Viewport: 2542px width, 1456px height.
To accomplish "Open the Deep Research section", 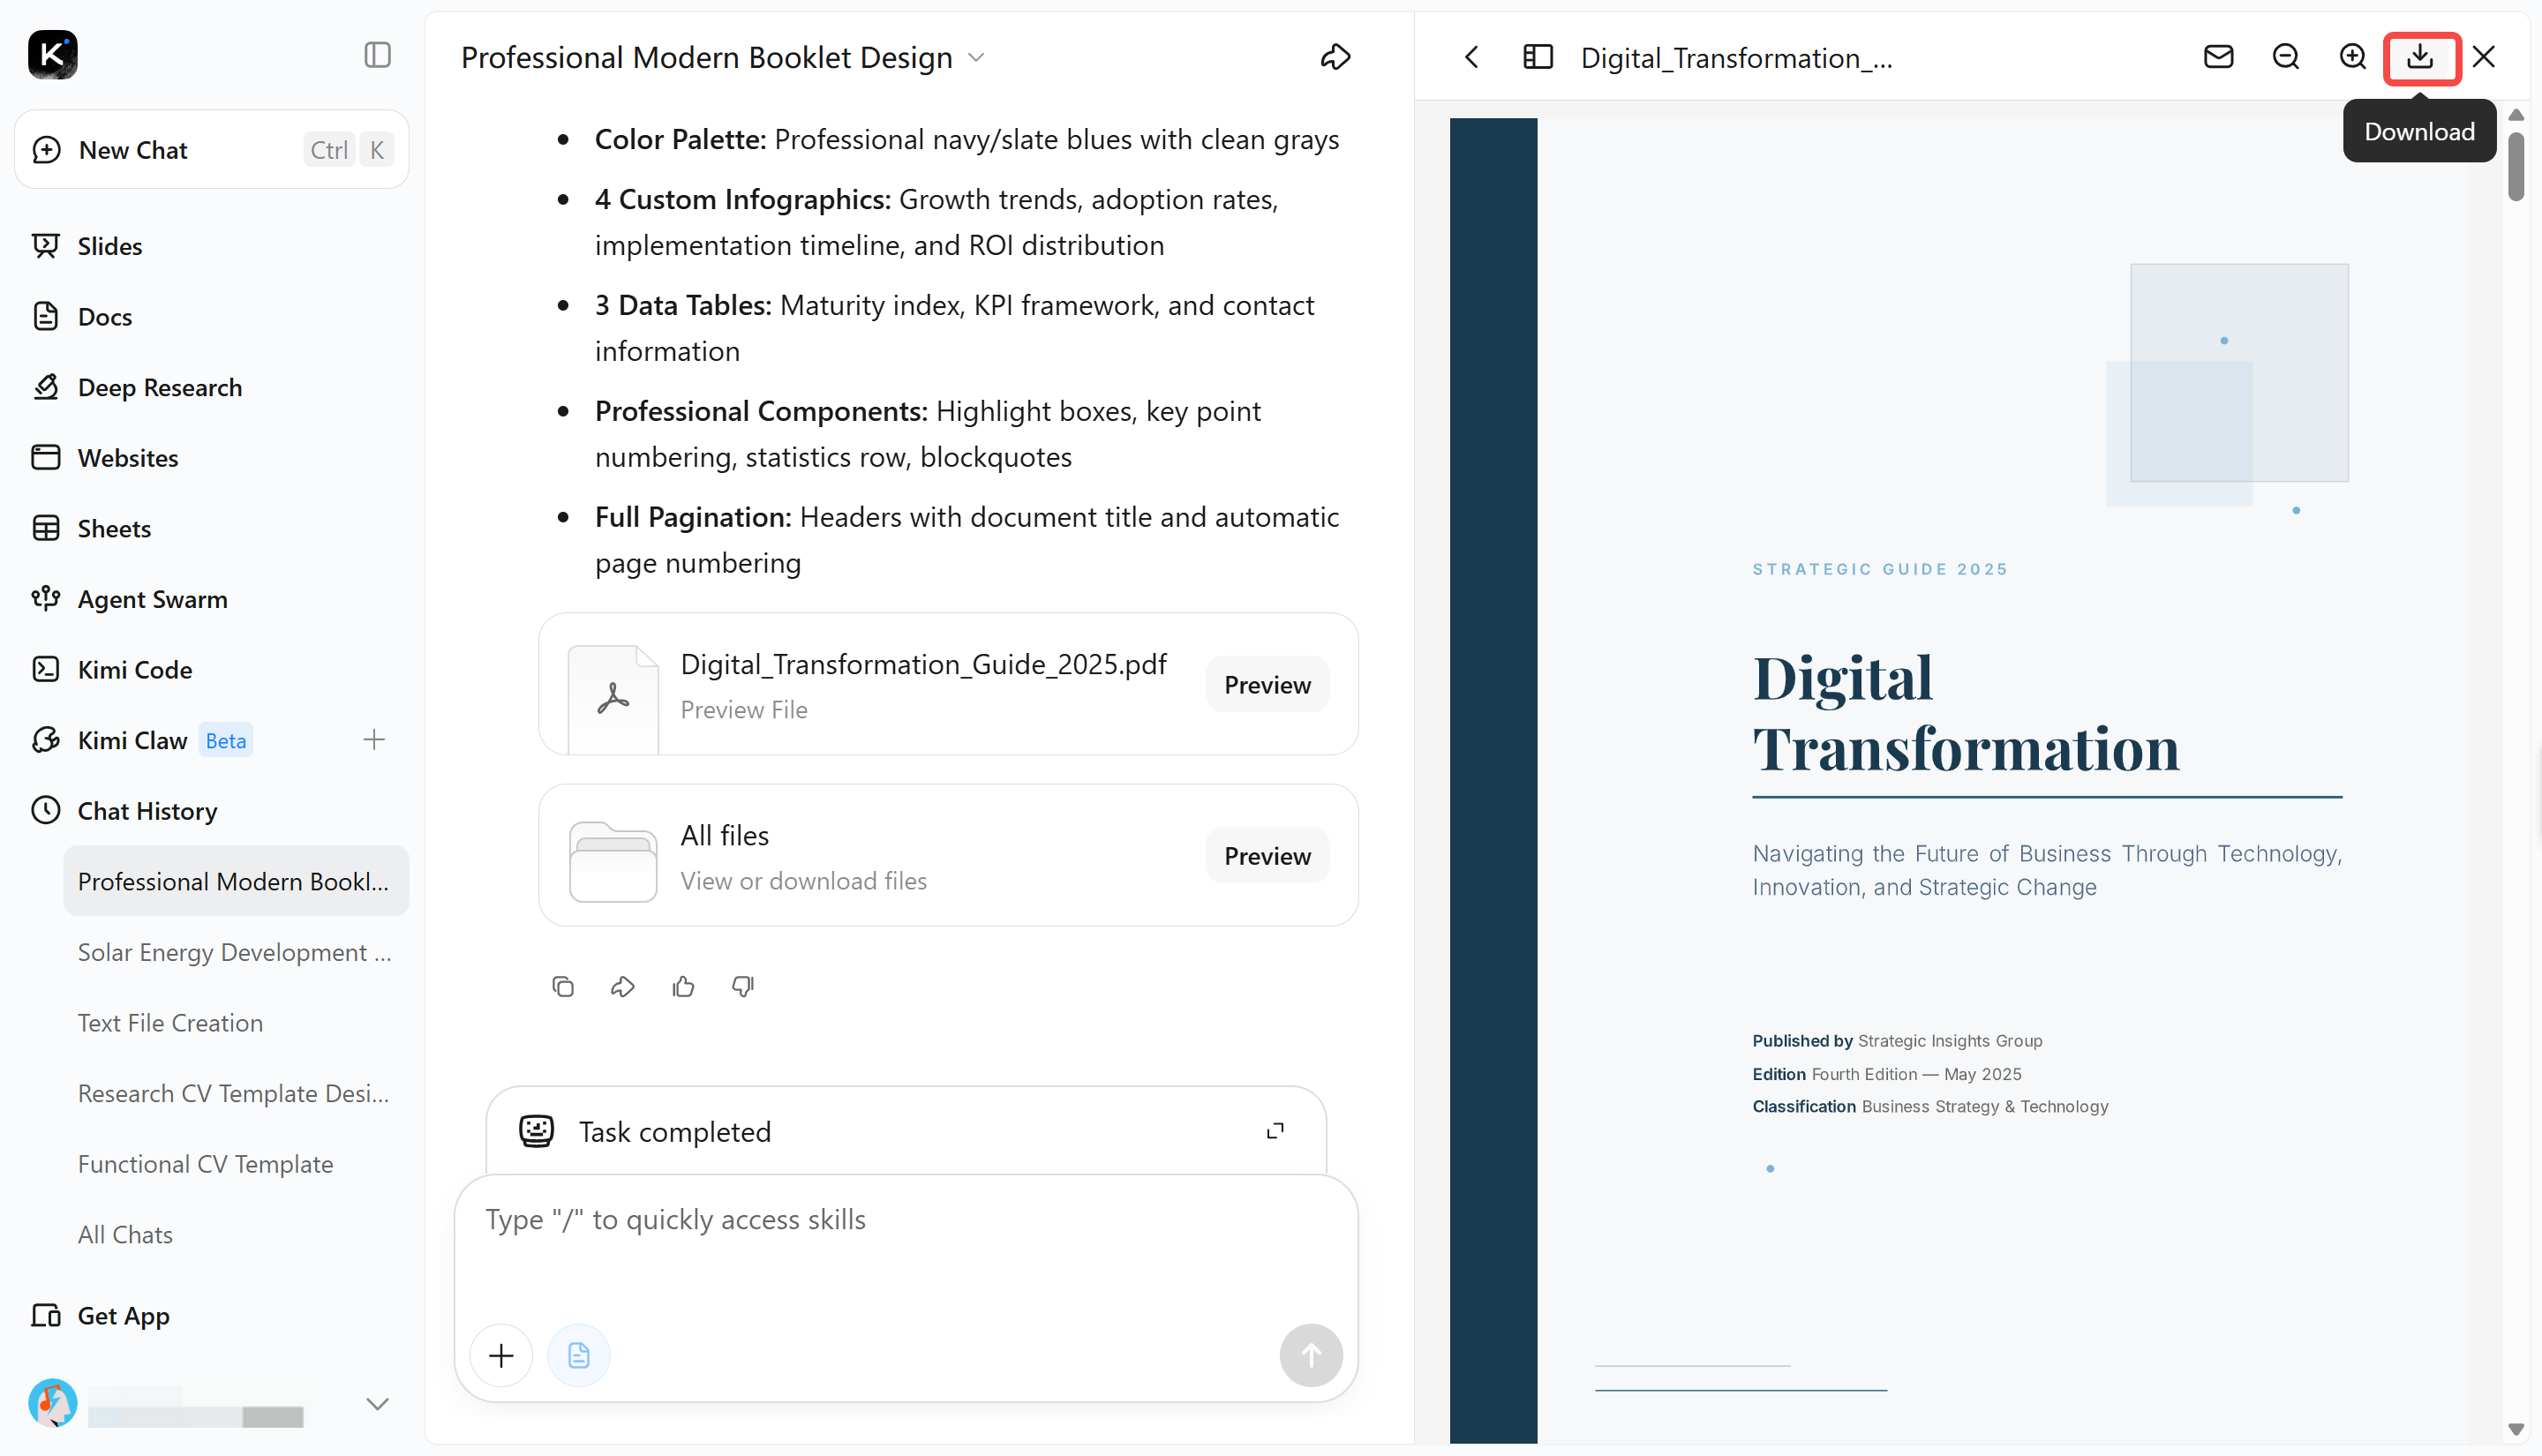I will (160, 387).
